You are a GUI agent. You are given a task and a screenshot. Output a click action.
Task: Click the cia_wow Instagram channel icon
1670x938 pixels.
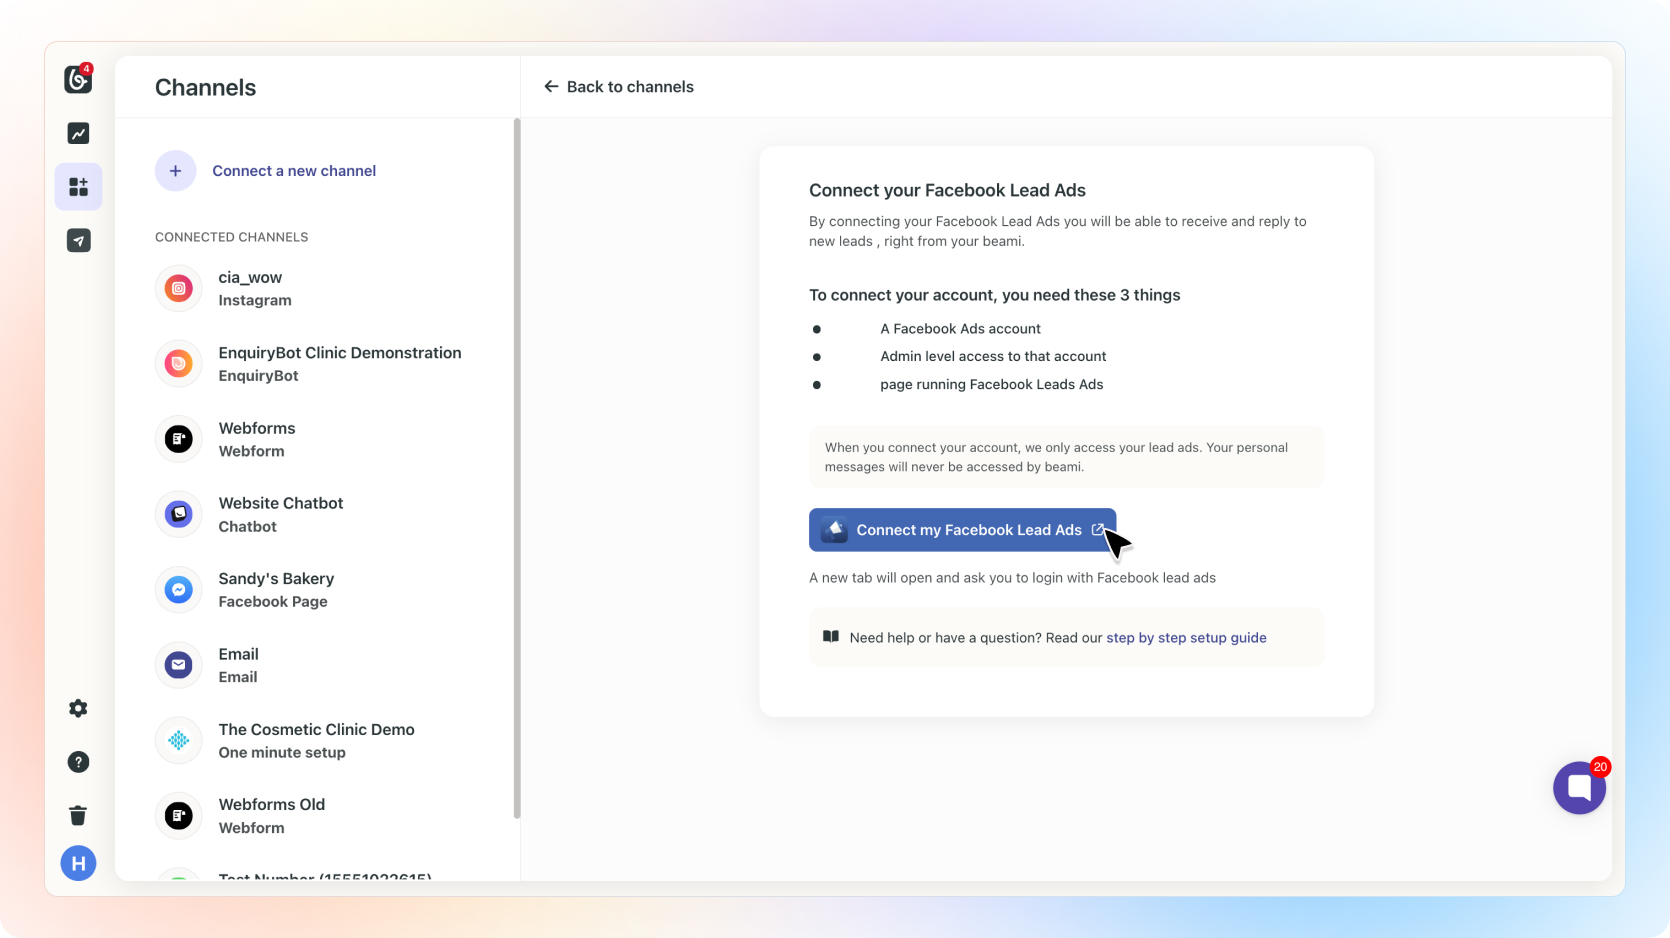179,289
